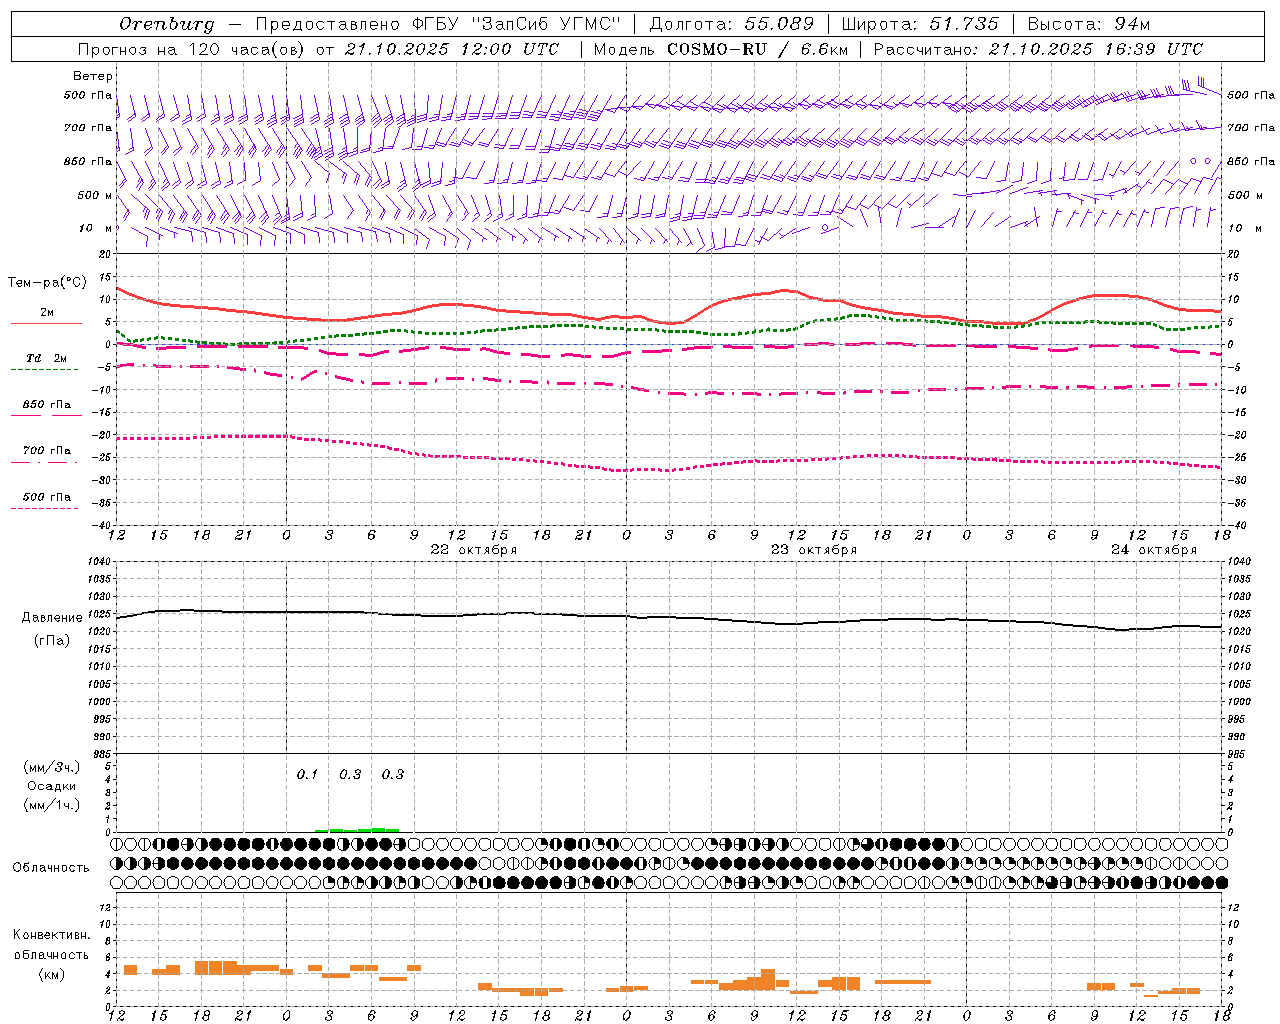Click 'Рассчитано: 21.10.2025 16:39 UTC' timestamp

[1038, 49]
